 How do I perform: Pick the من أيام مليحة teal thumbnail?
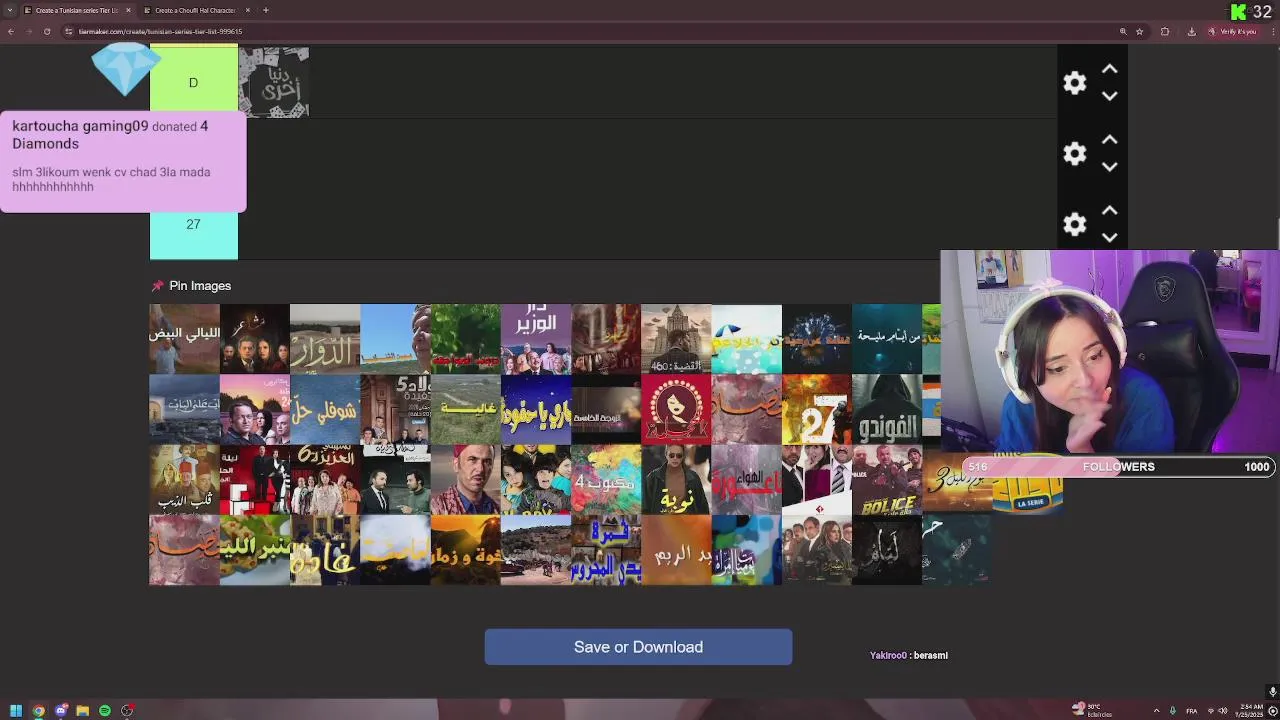tap(887, 339)
